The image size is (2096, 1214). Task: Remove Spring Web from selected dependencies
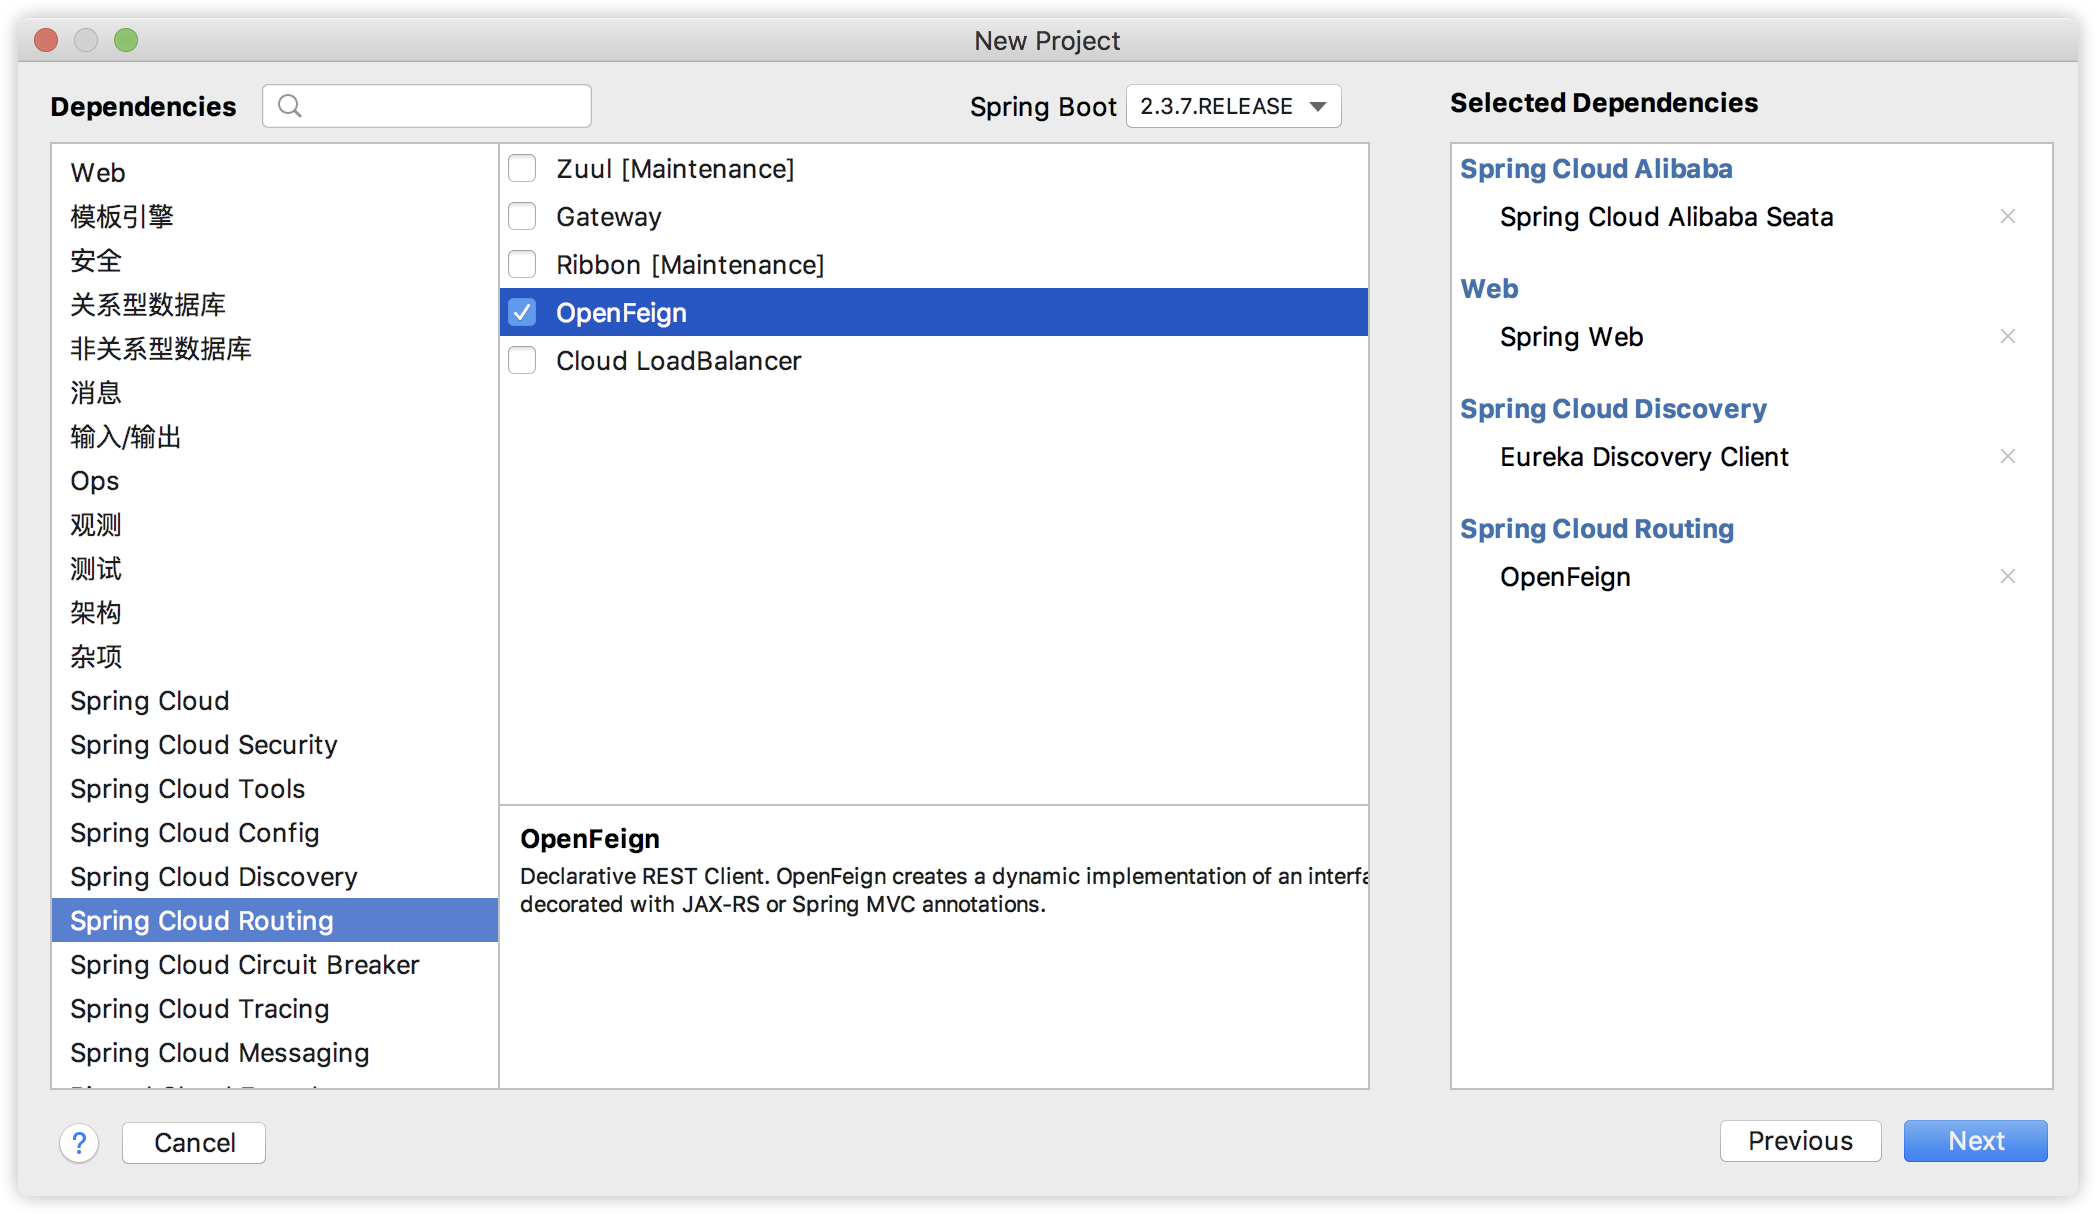click(2007, 336)
